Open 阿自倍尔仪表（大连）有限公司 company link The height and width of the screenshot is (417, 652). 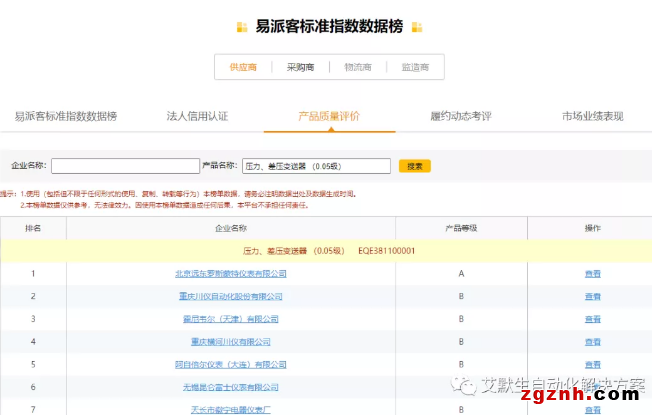[231, 365]
